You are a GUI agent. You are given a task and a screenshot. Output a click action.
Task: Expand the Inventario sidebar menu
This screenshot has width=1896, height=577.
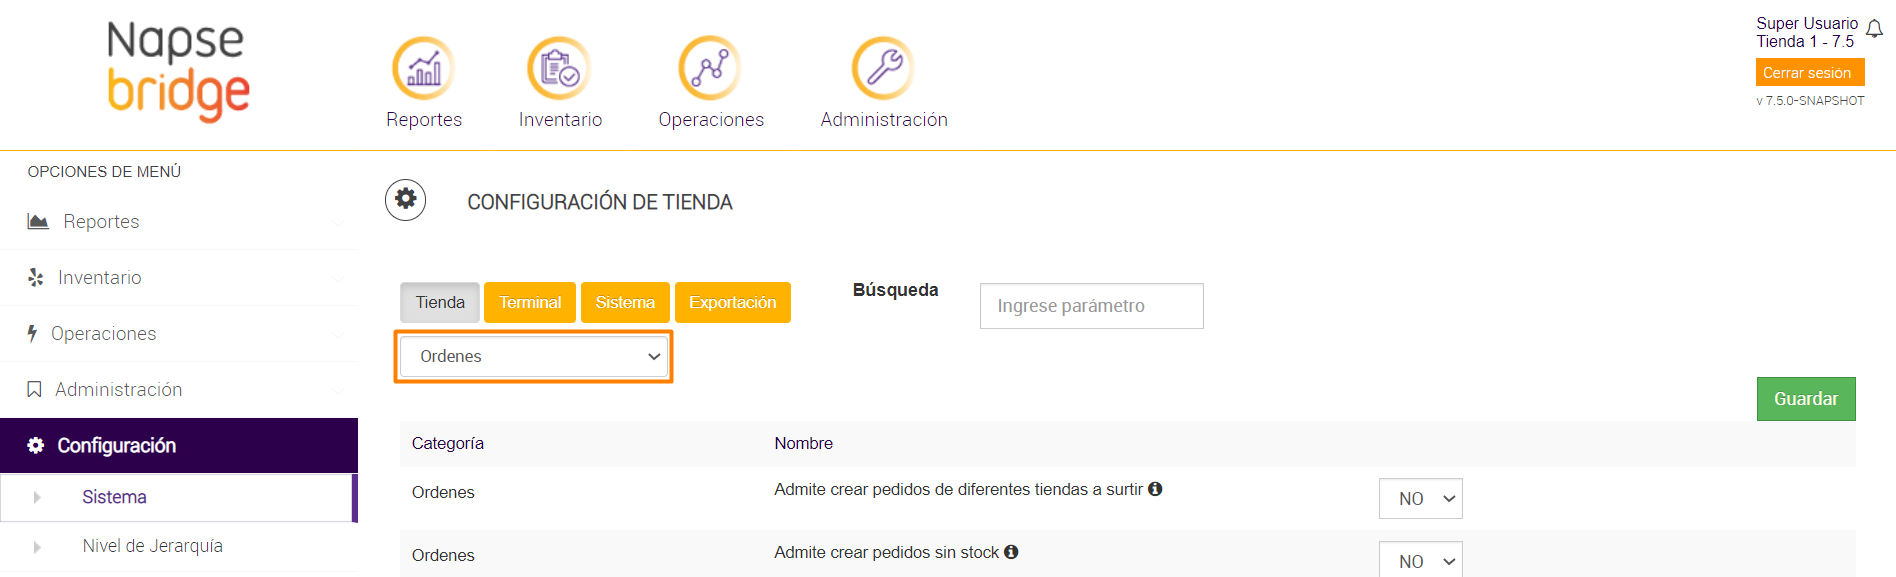(x=100, y=278)
